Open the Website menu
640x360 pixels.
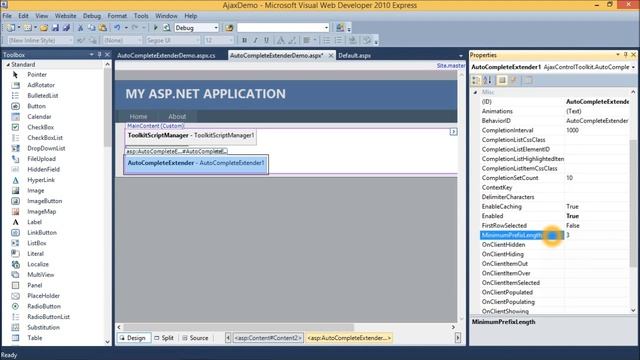(x=65, y=16)
